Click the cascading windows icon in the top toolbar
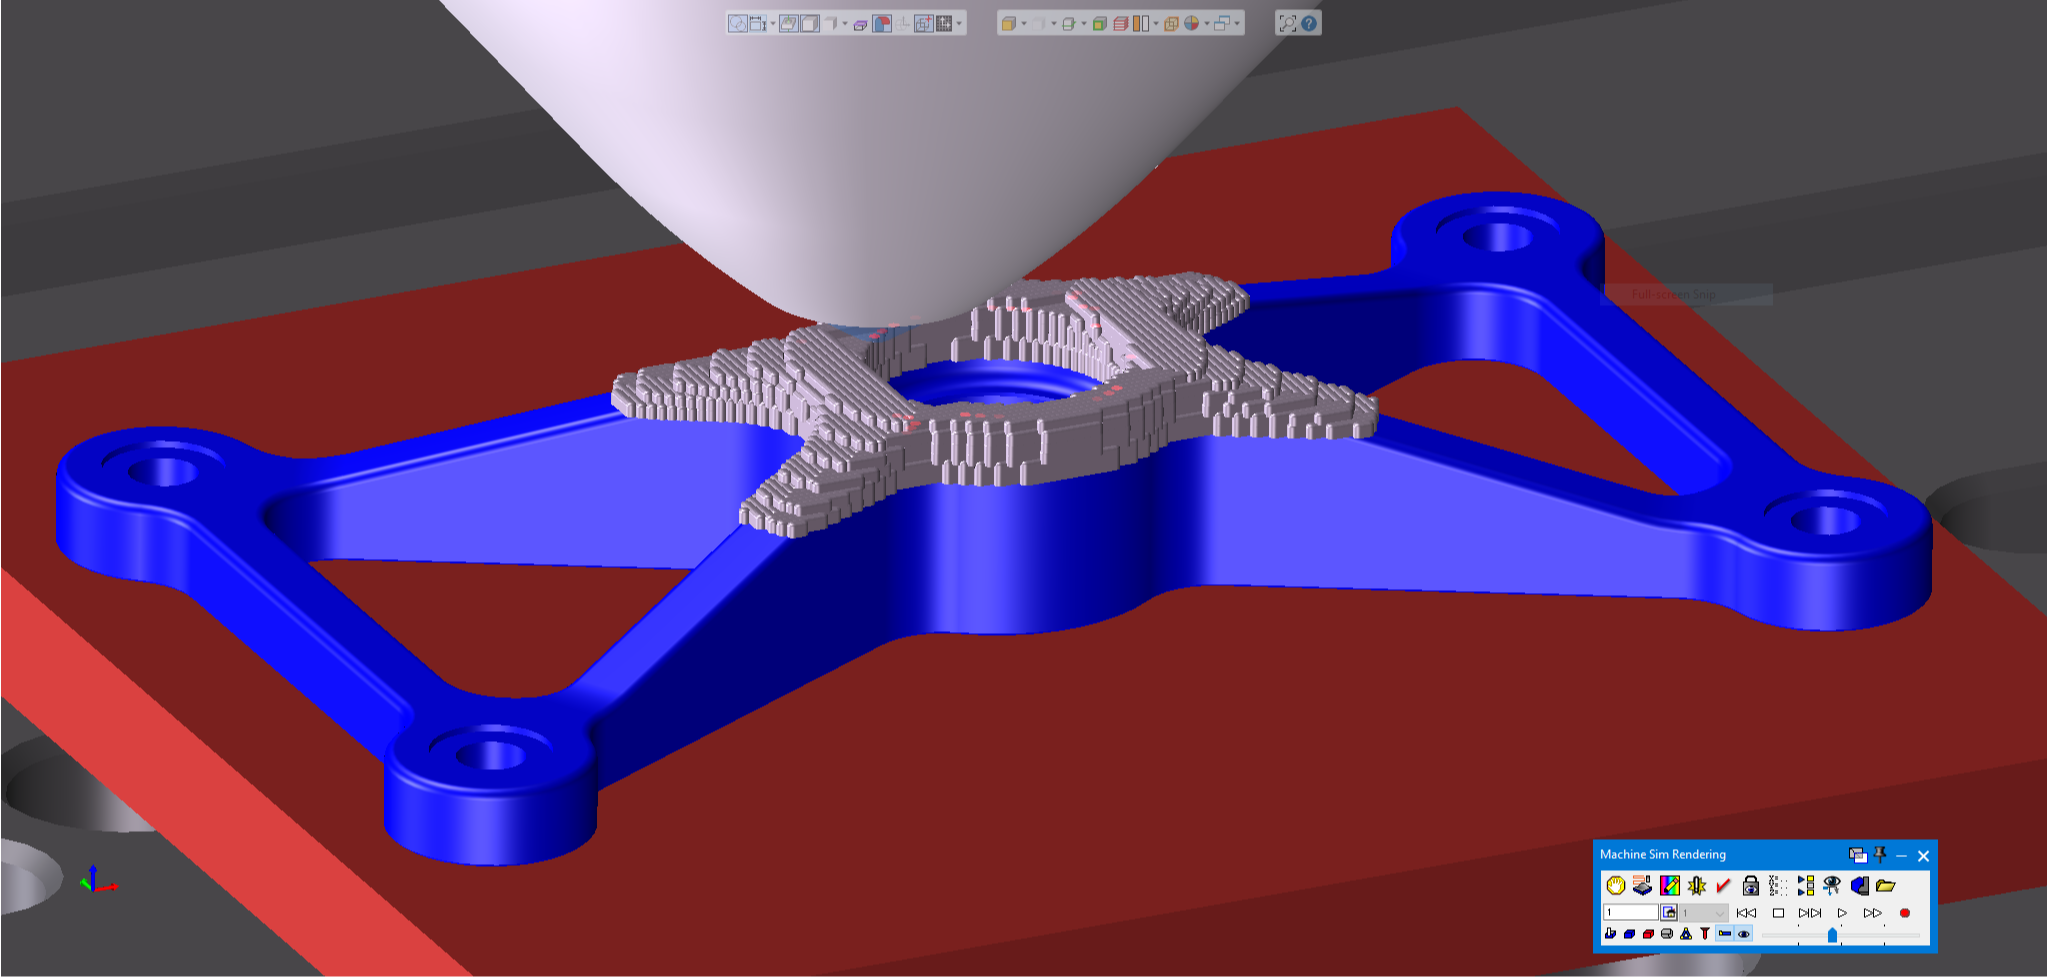The height and width of the screenshot is (977, 2048). click(1222, 23)
